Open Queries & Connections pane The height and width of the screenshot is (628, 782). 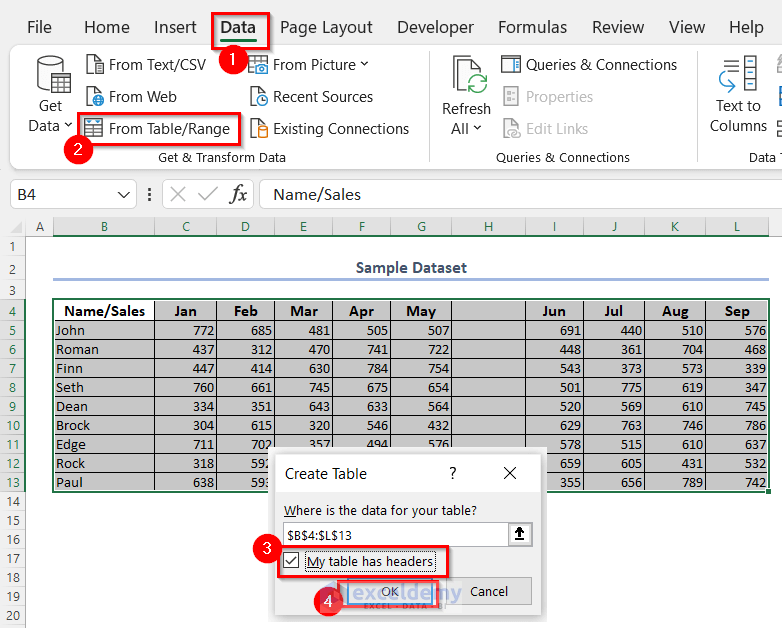590,65
